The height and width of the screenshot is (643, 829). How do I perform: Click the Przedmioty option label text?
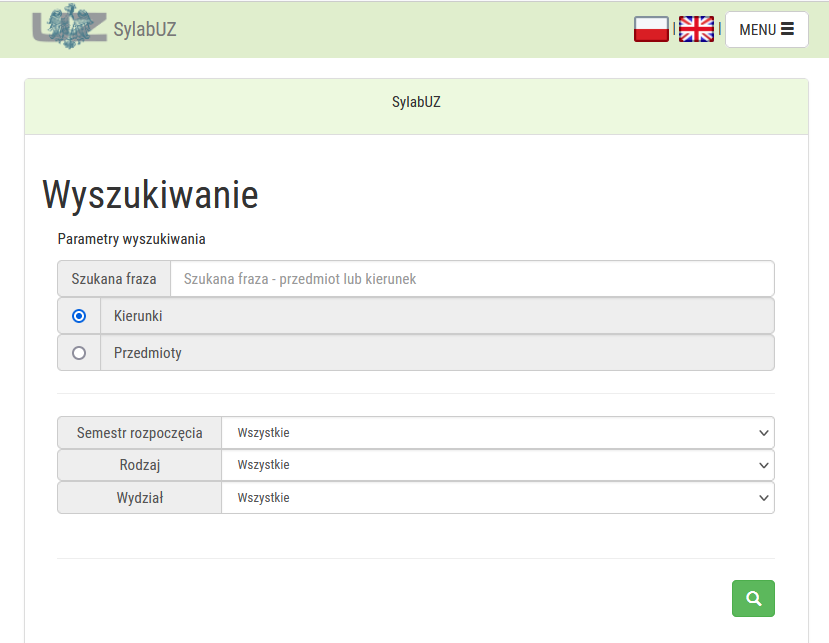(148, 353)
